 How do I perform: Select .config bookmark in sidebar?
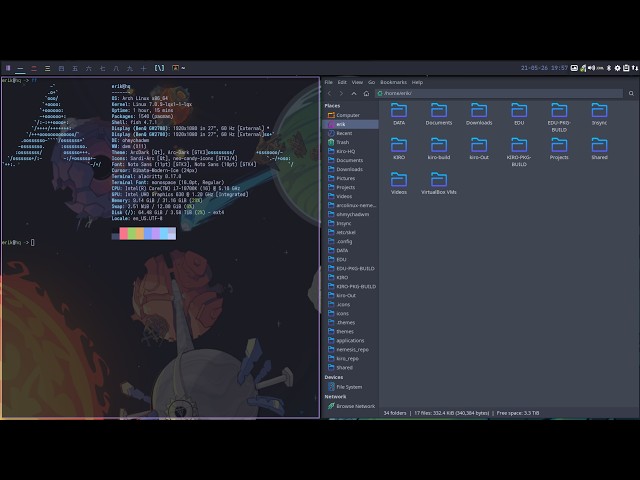pyautogui.click(x=351, y=241)
